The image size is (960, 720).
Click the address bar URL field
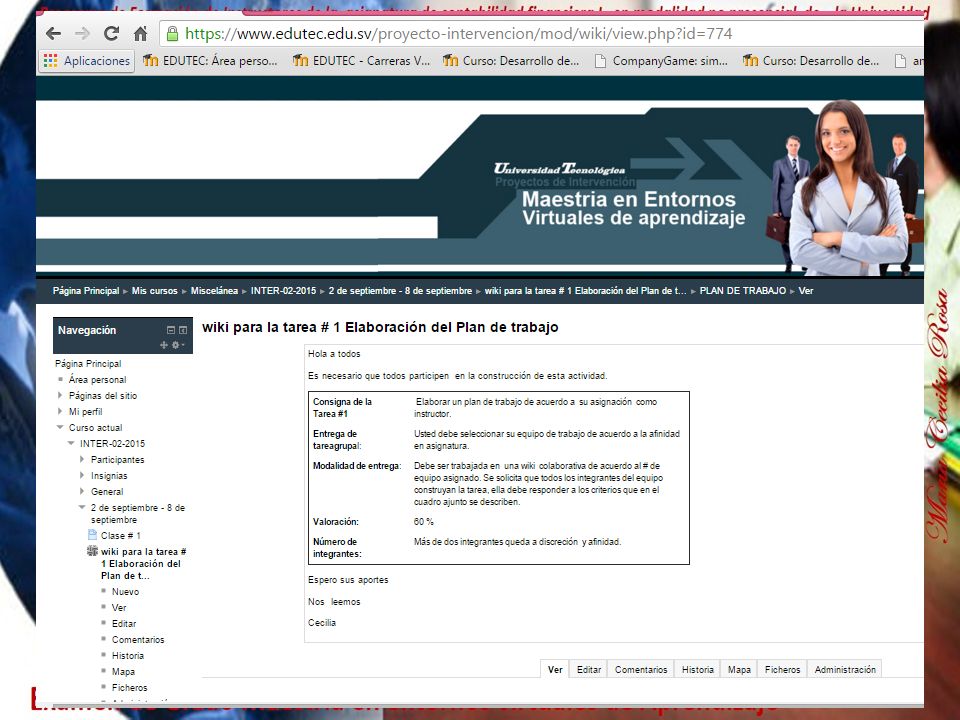542,34
